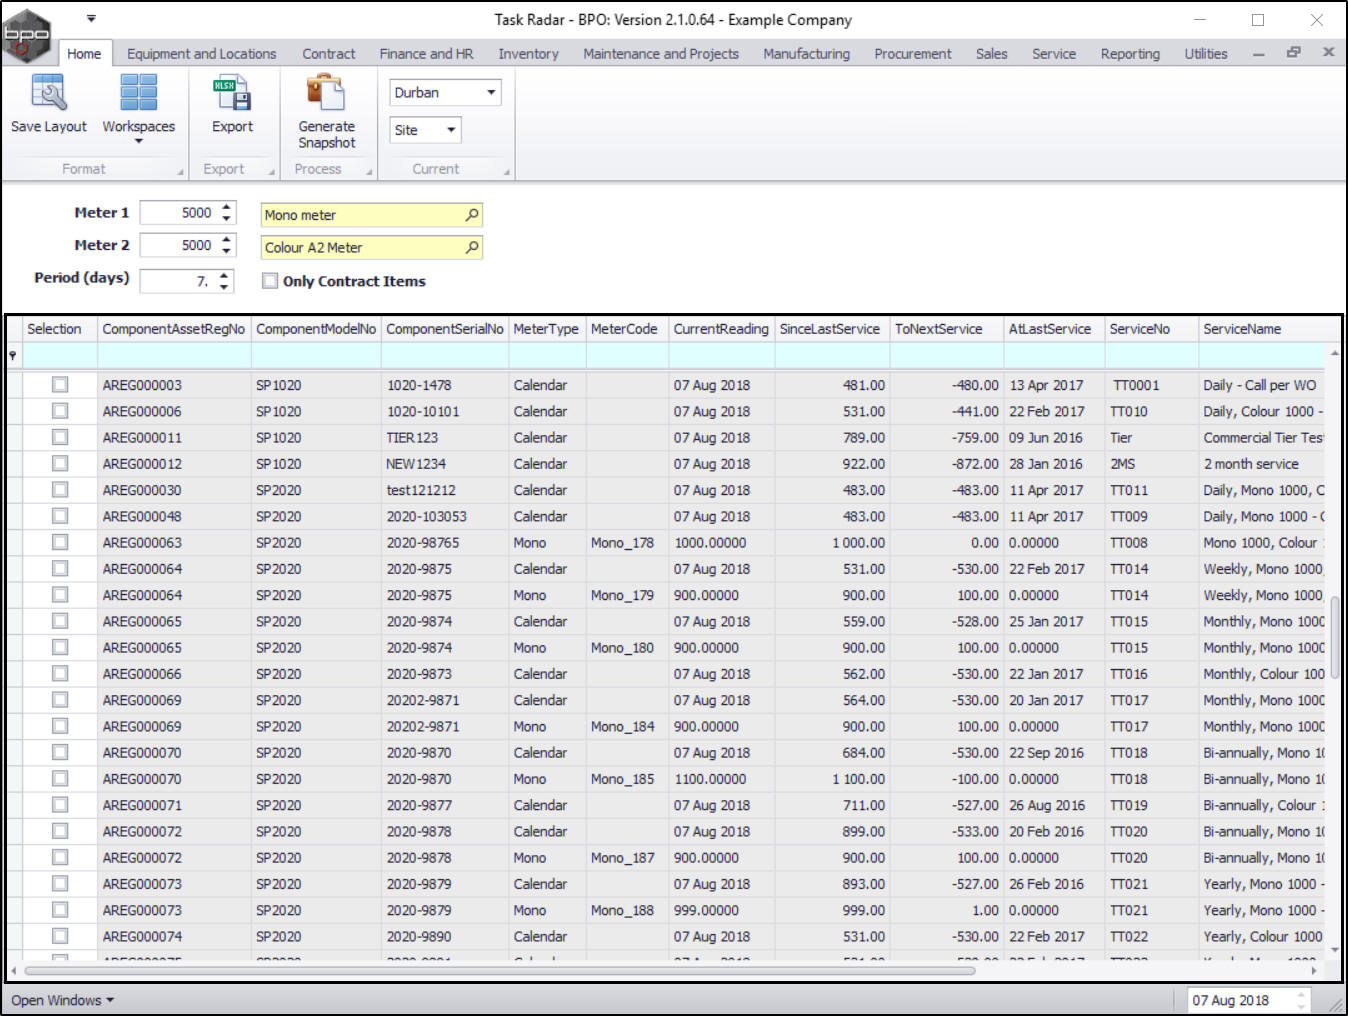Click the horizontal scrollbar of the grid
Viewport: 1348px width, 1016px height.
click(x=500, y=970)
